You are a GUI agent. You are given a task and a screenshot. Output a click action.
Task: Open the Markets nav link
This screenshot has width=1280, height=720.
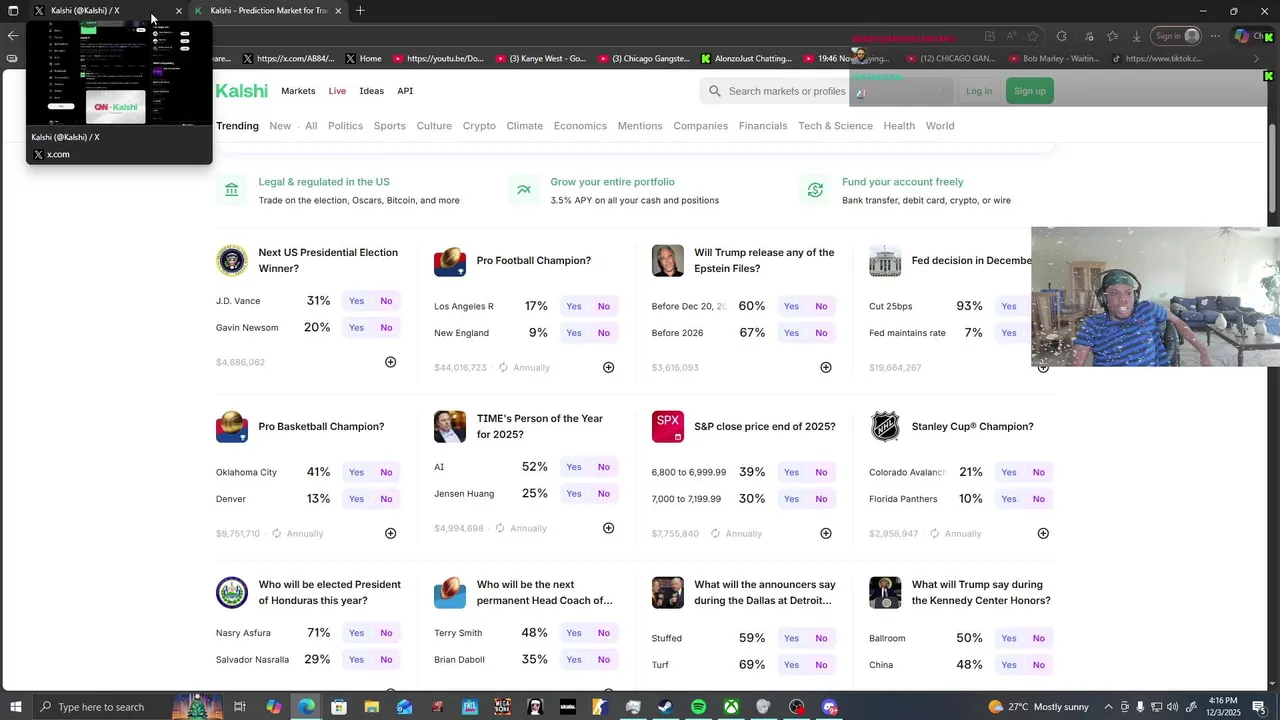point(298,91)
